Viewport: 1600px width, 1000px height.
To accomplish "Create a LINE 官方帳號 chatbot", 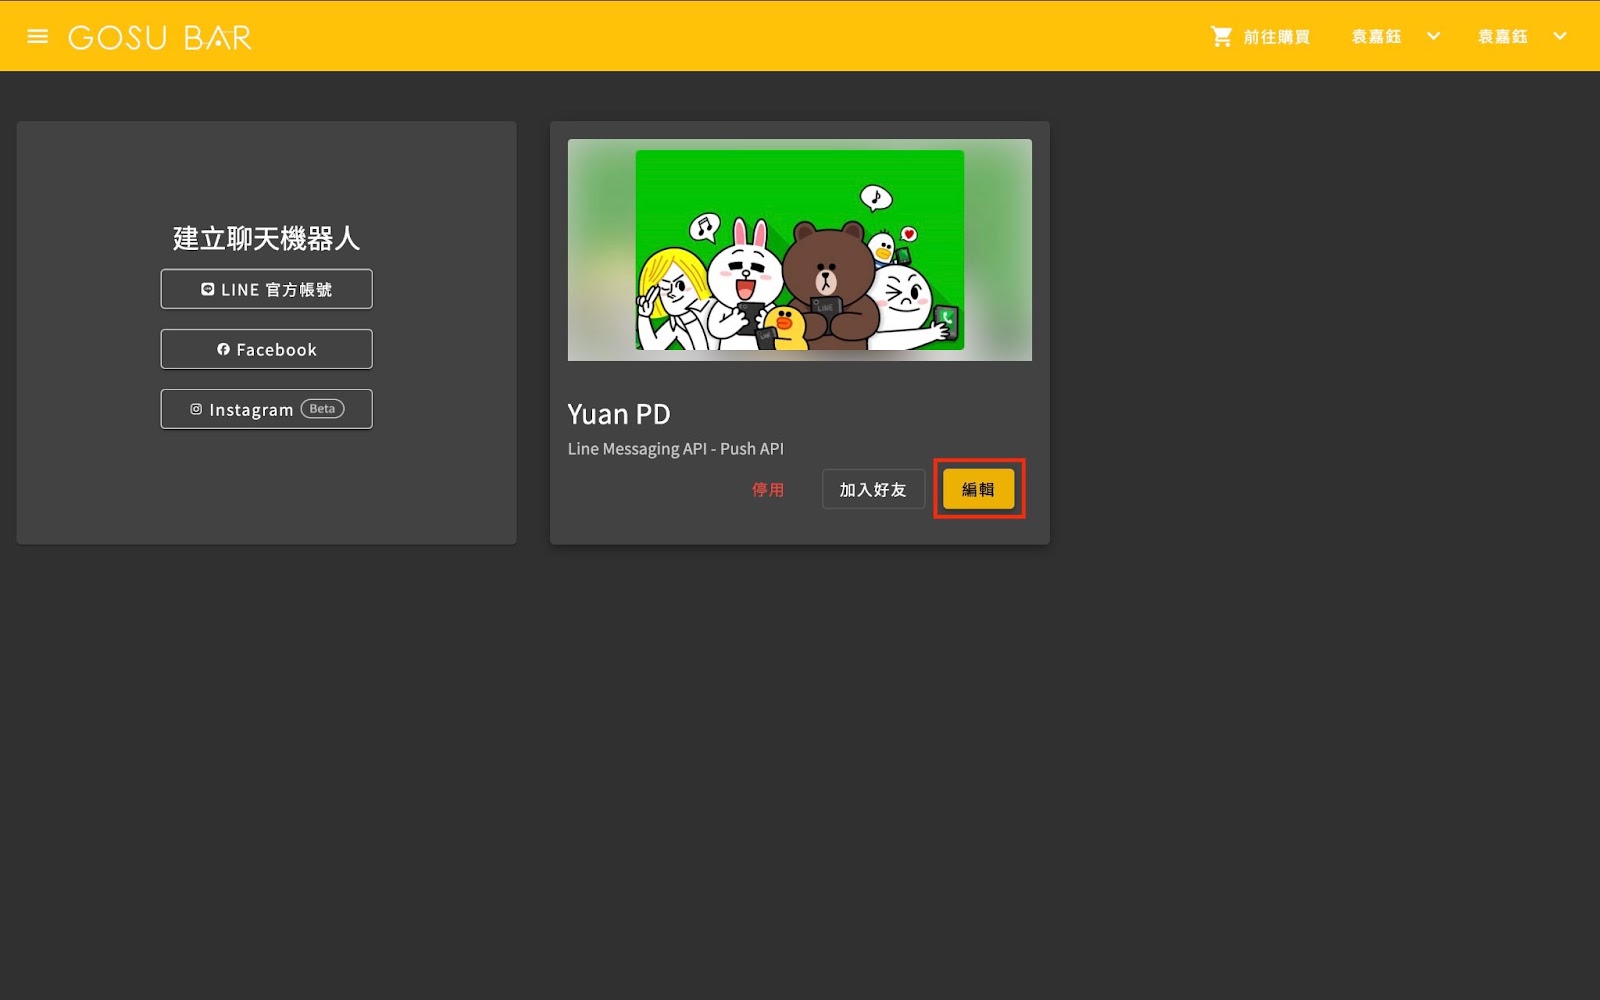I will [266, 289].
